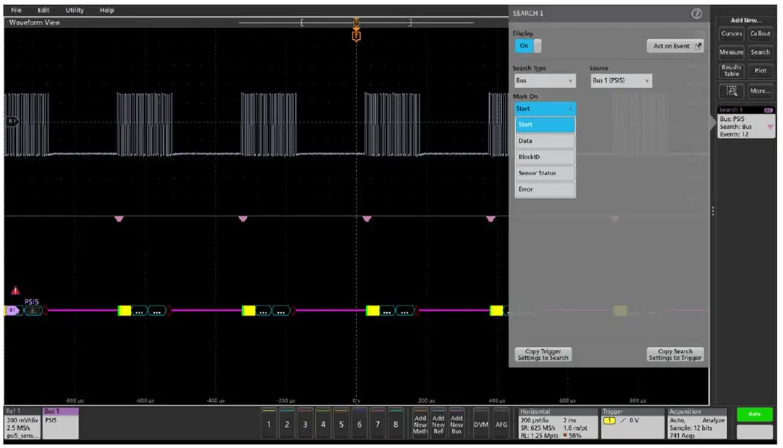Add a new Callout

(760, 34)
